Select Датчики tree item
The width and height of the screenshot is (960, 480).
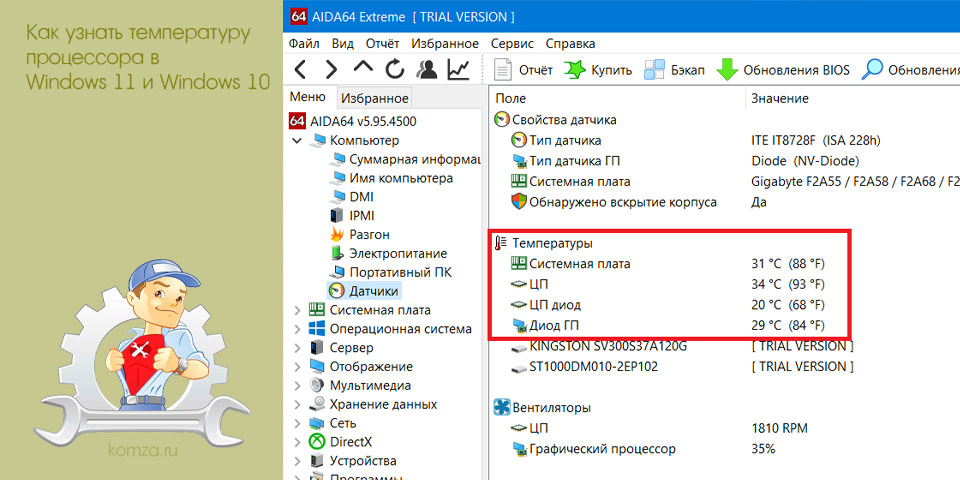pos(364,291)
